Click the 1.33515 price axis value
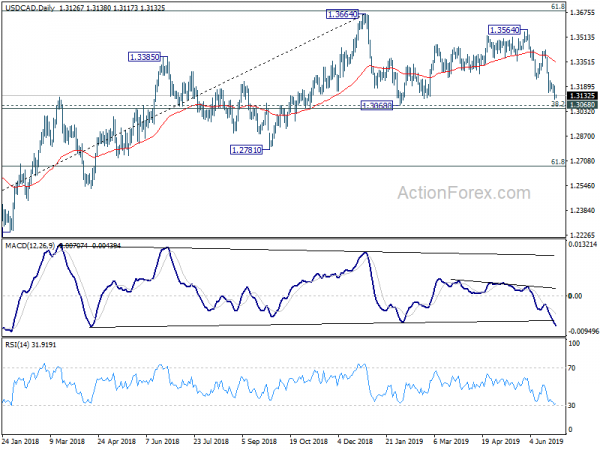 [582, 62]
